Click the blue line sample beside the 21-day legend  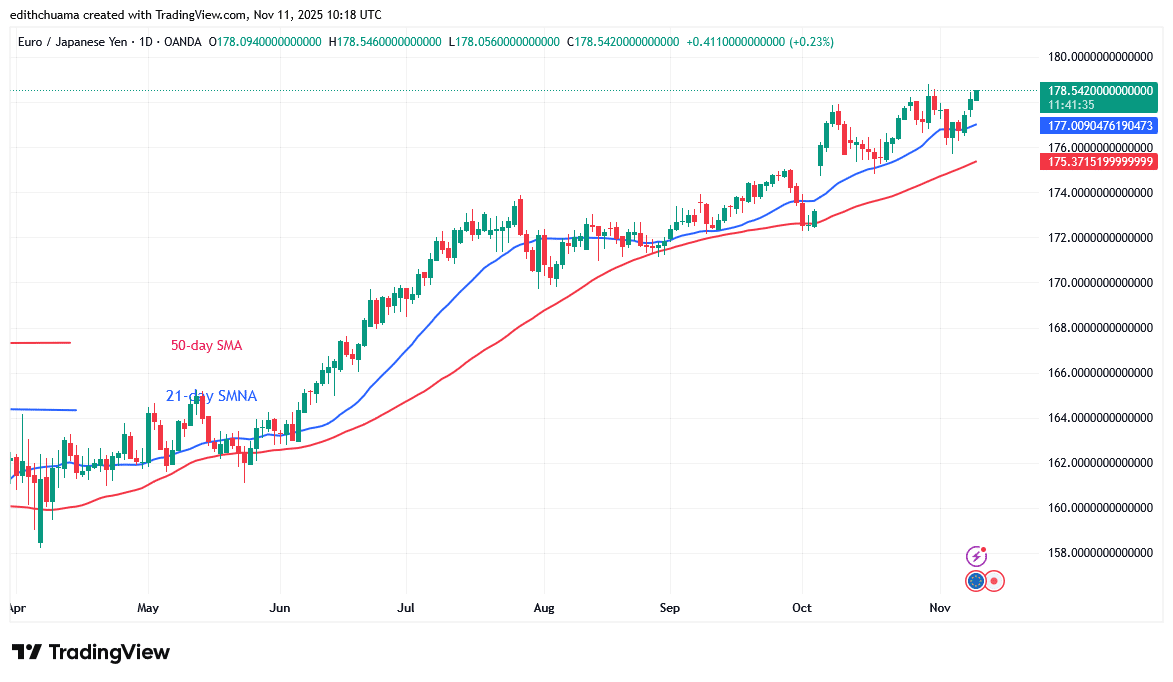tap(43, 409)
